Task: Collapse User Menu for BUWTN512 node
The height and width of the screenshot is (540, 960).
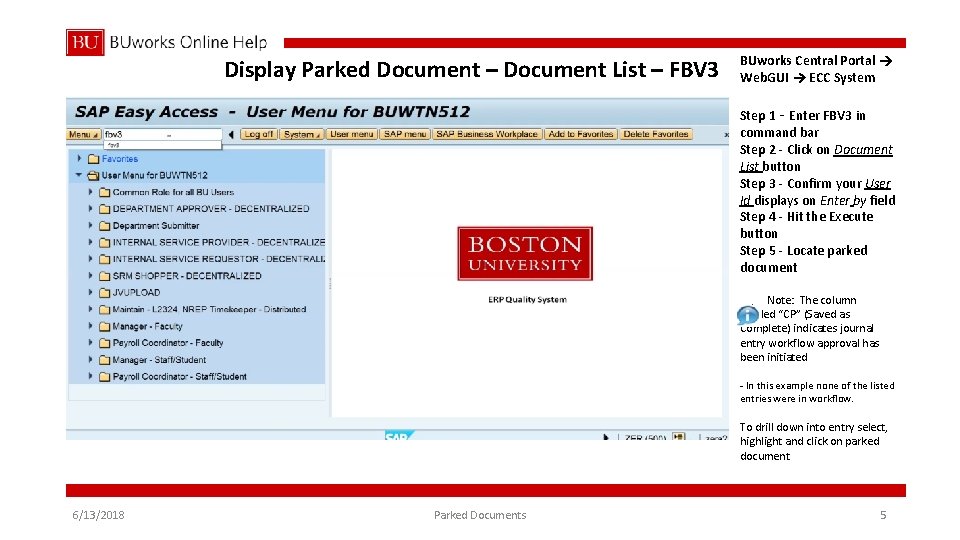Action: (79, 175)
